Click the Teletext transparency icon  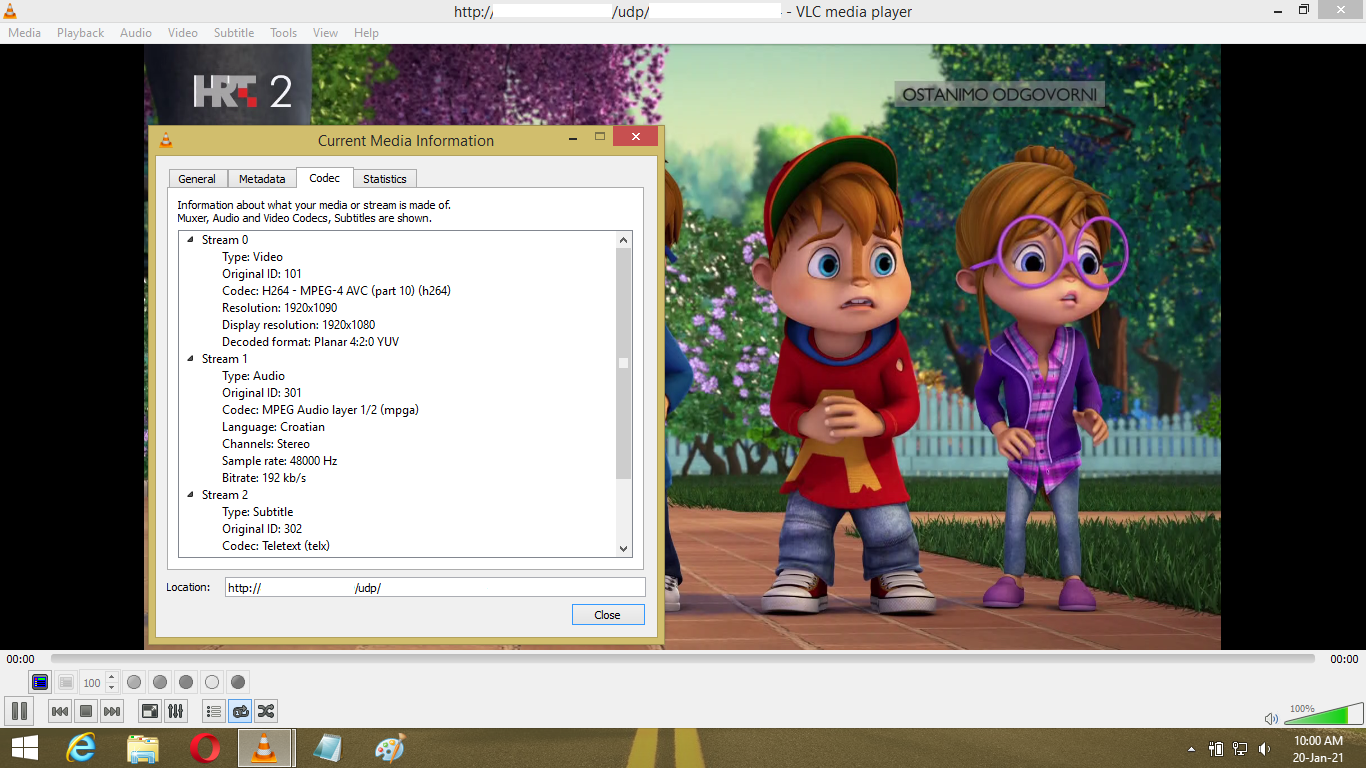[x=66, y=682]
